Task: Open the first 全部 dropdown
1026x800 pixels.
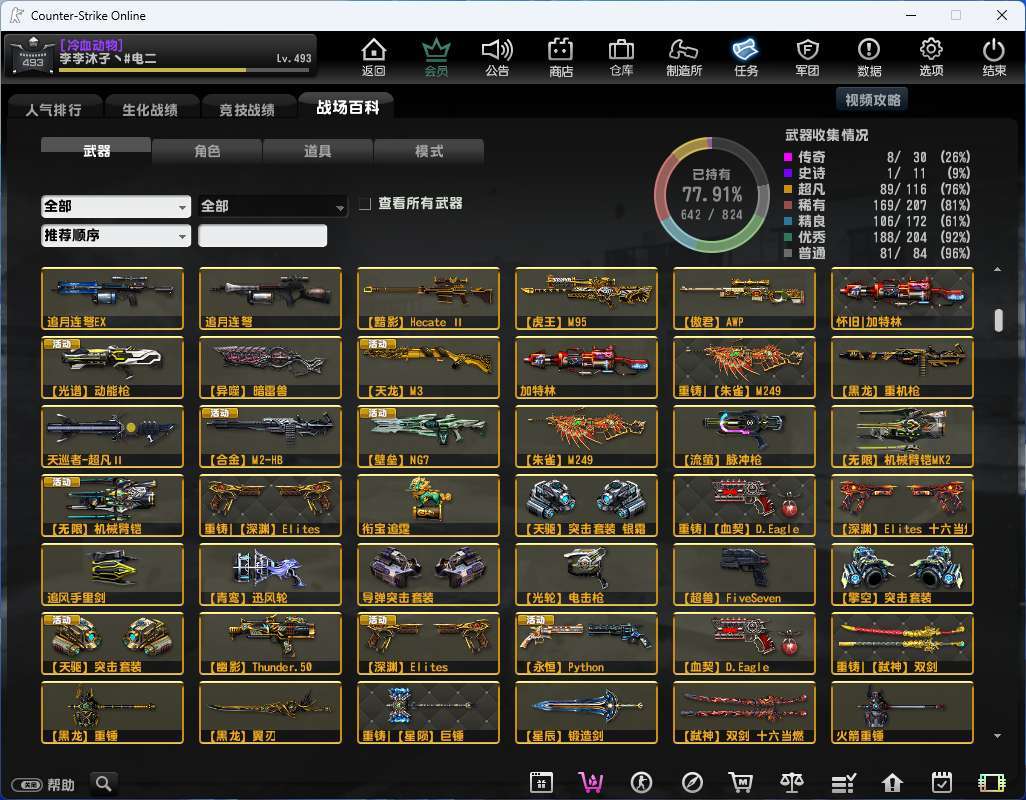Action: click(x=116, y=207)
